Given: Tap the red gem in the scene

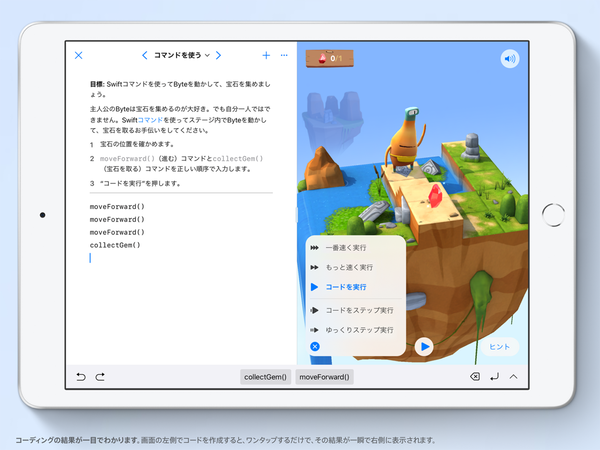Looking at the screenshot, I should pos(435,196).
